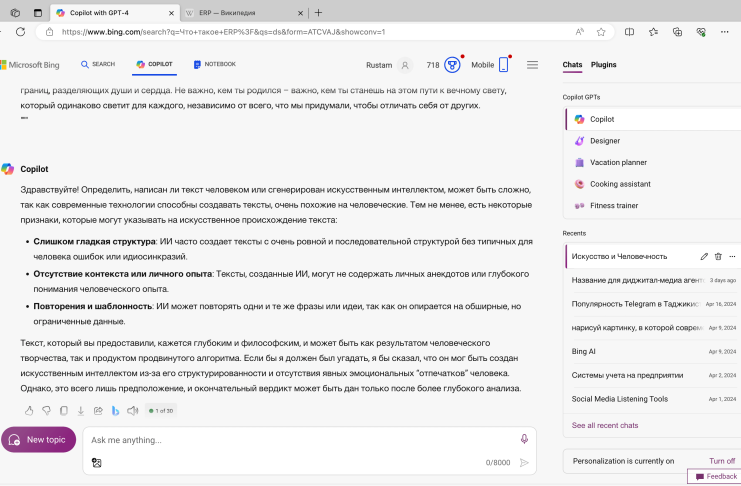Screen dimensions: 741x486
Task: Select the Designer GPT
Action: click(x=653, y=141)
